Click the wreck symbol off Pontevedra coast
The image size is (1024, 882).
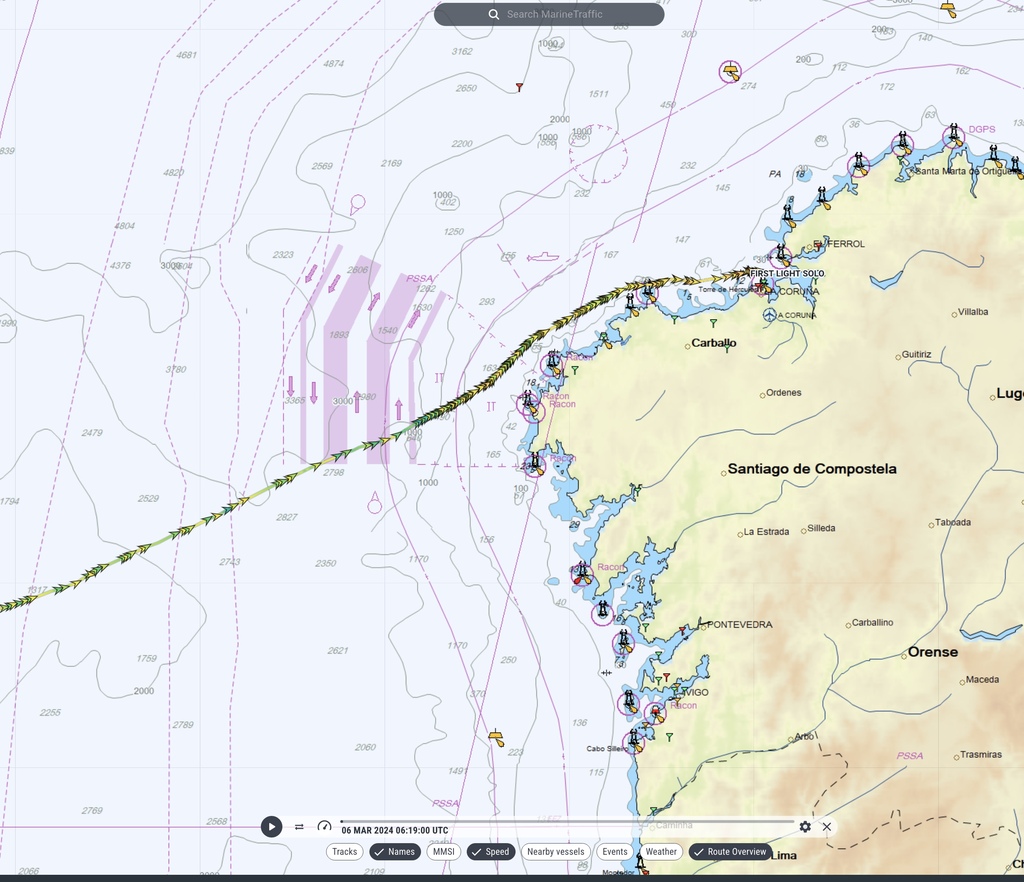(x=606, y=672)
